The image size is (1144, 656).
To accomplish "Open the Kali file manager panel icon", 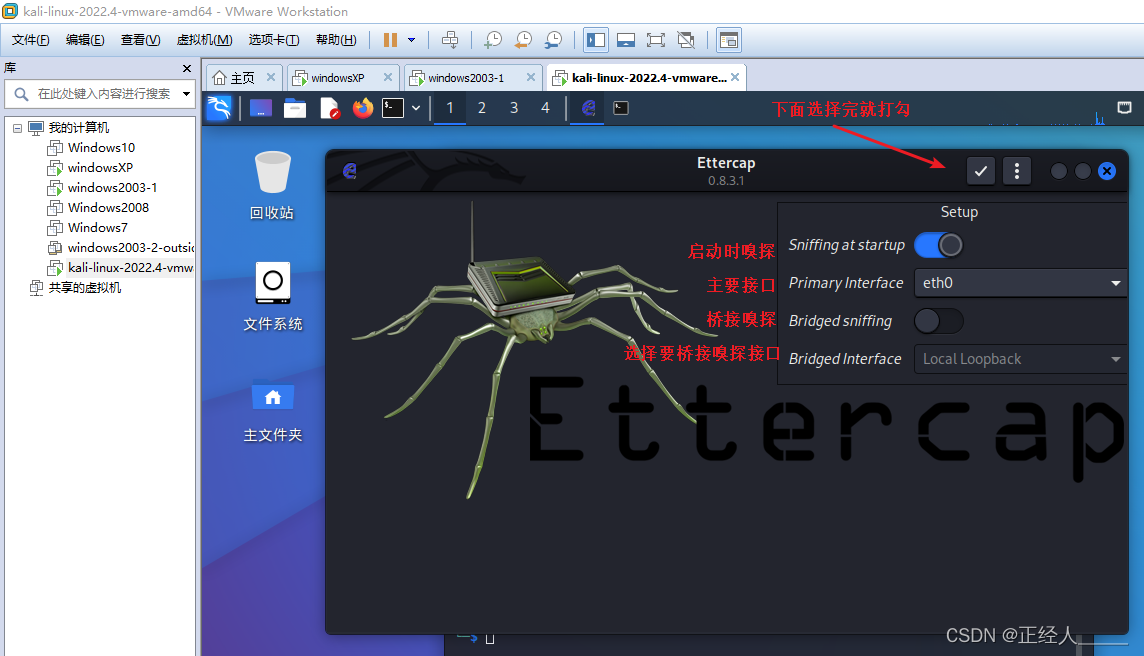I will [x=295, y=108].
